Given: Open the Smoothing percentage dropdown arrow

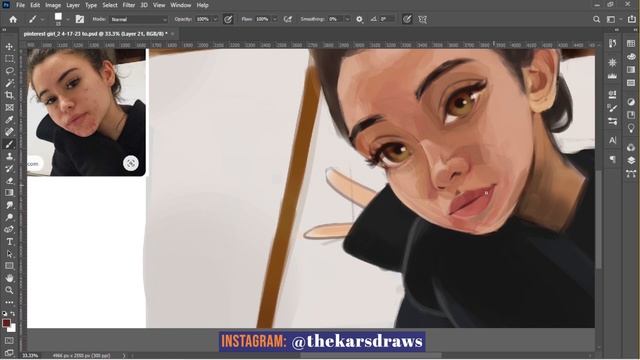Looking at the screenshot, I should click(347, 19).
